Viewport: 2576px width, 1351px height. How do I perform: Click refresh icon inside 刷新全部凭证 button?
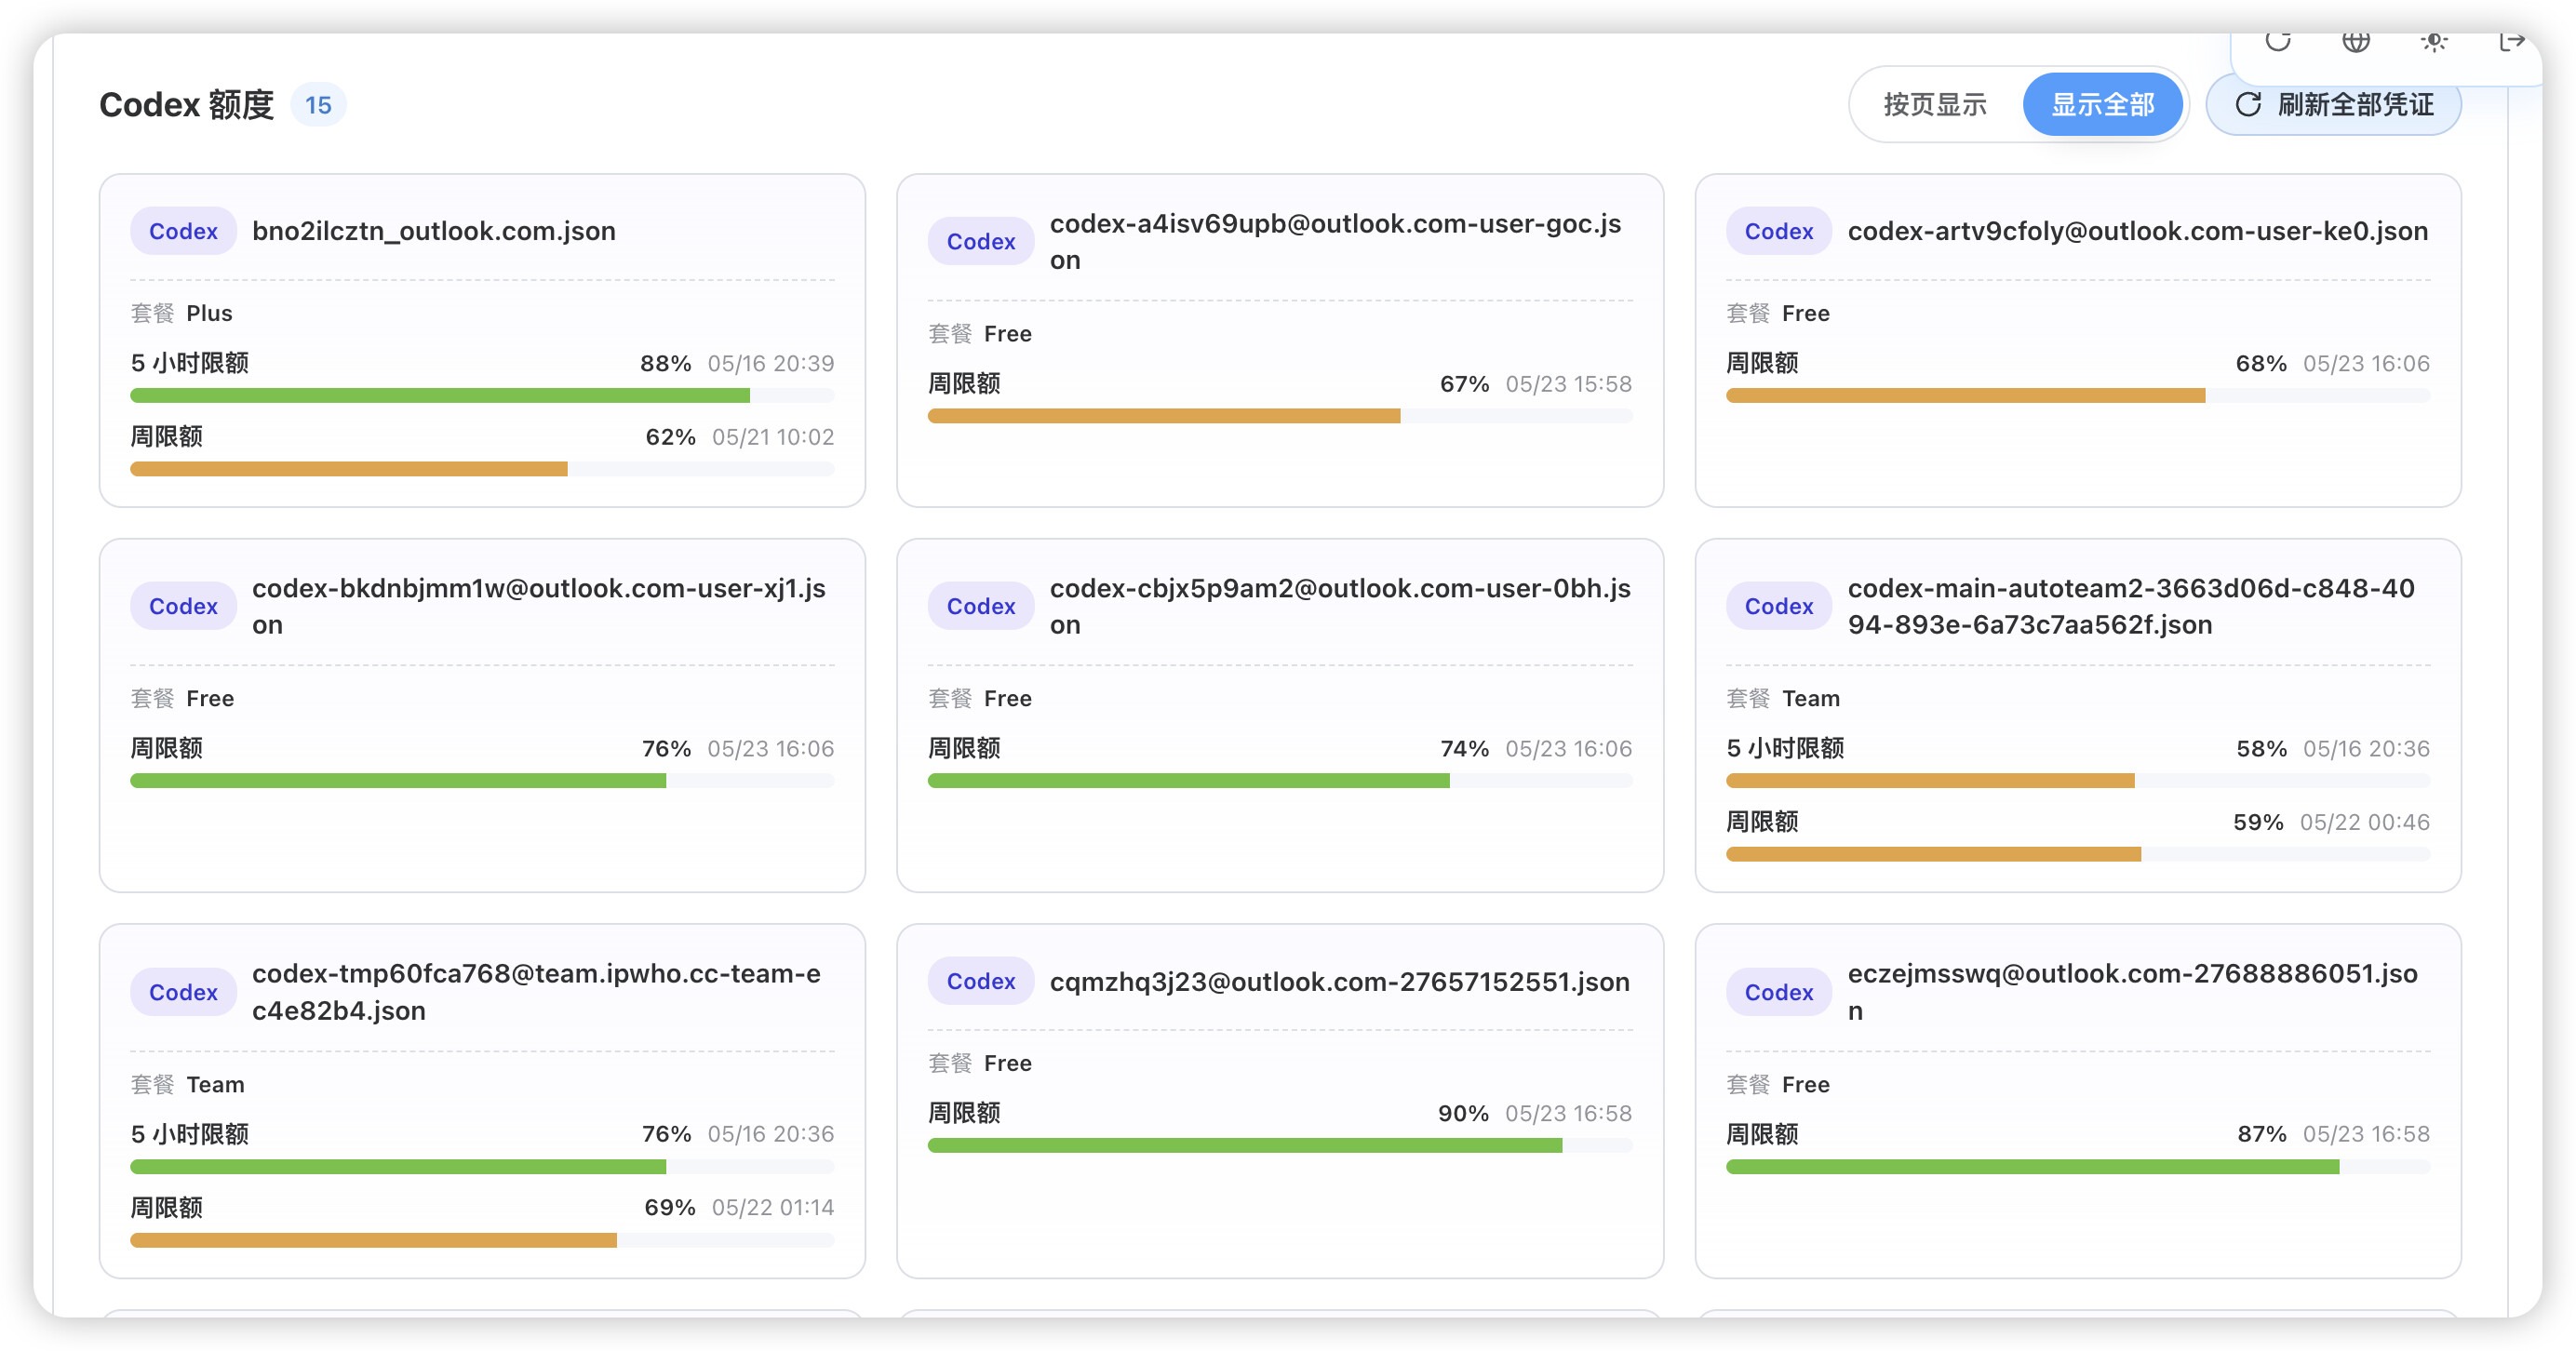coord(2248,104)
